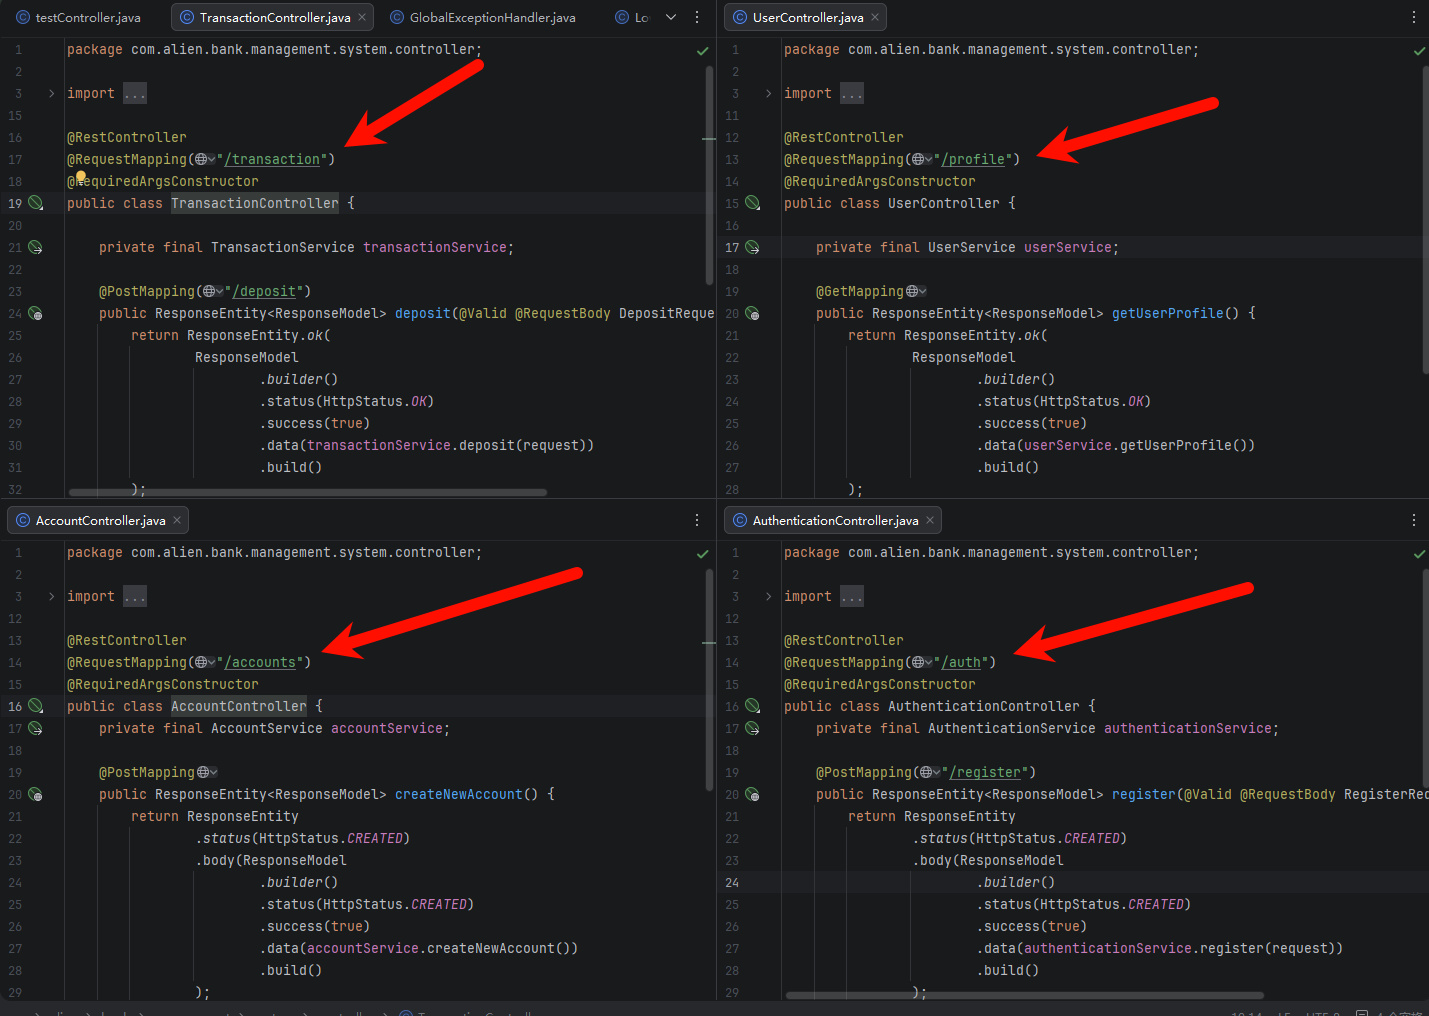
Task: Follow the /accounts URL link
Action: [x=260, y=662]
